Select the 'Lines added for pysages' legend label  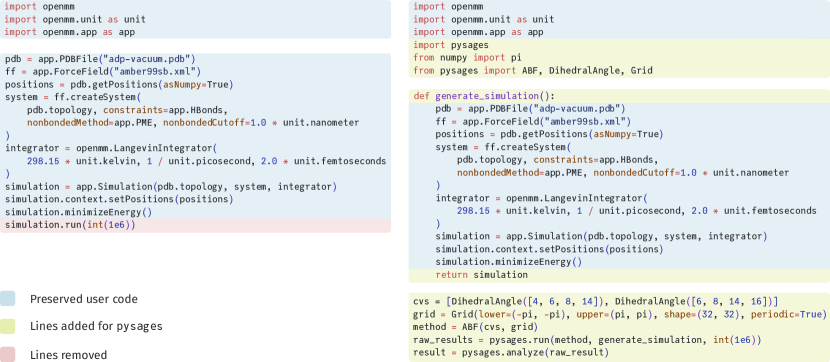(96, 327)
